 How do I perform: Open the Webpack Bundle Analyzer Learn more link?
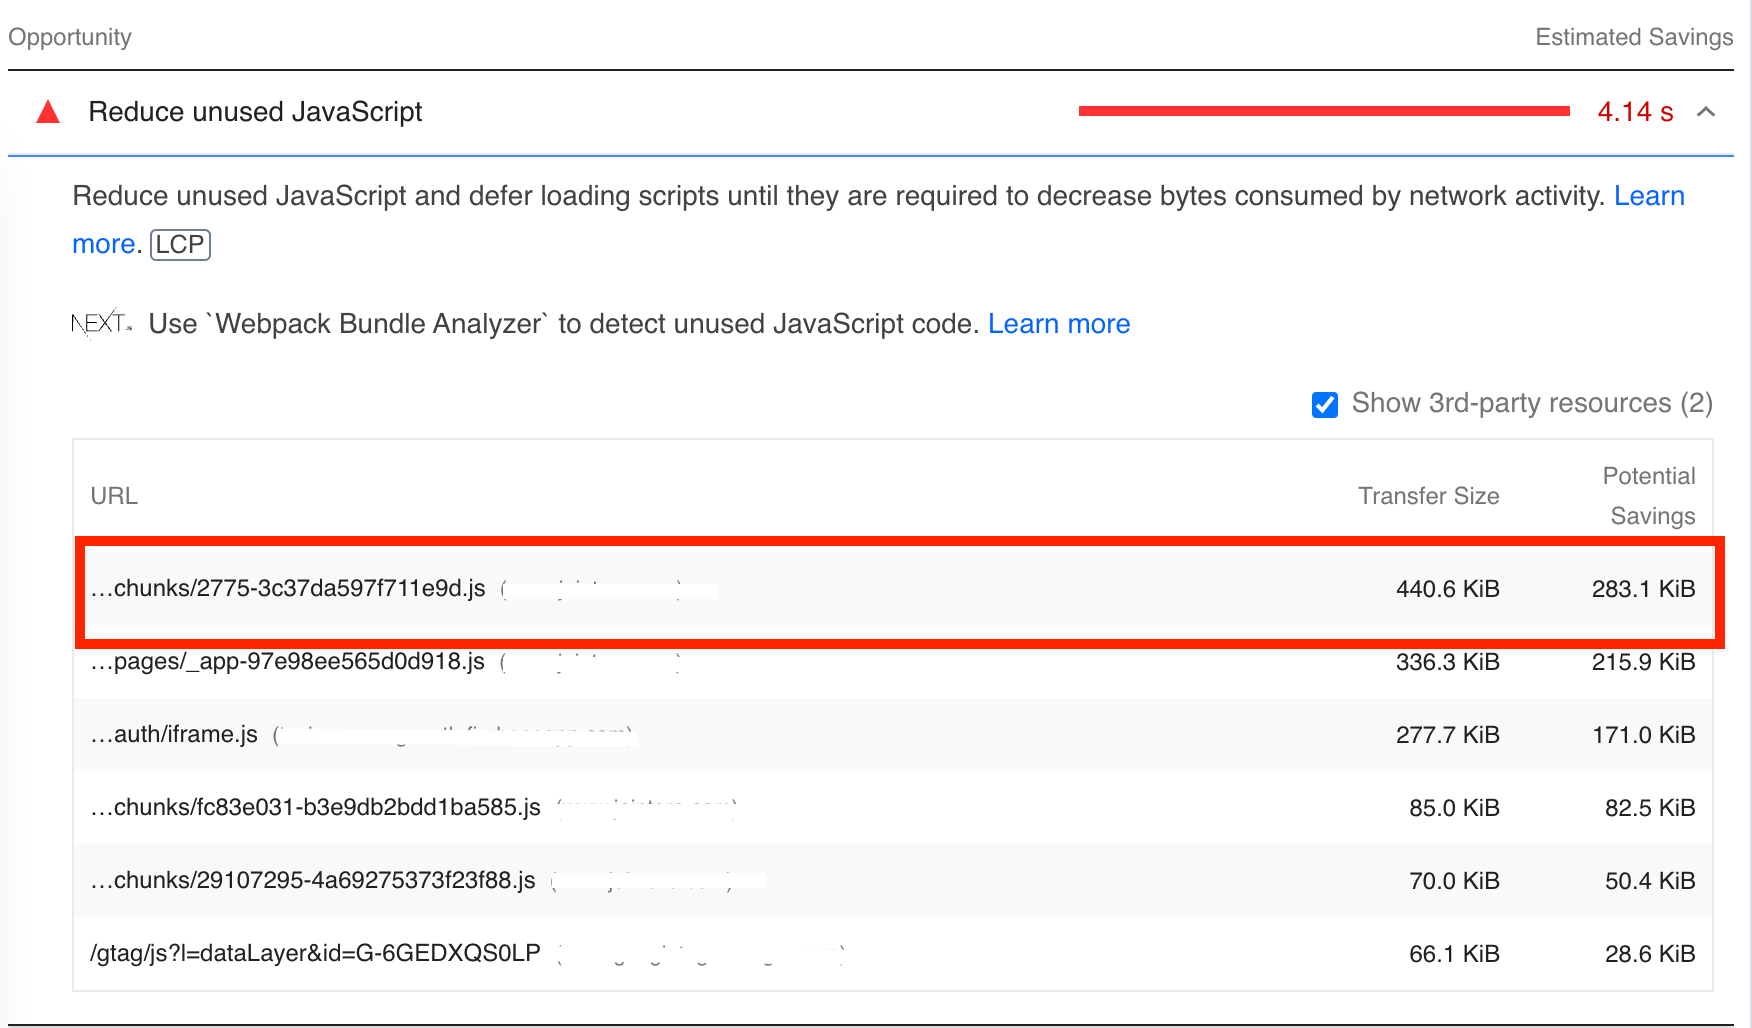pos(1059,324)
